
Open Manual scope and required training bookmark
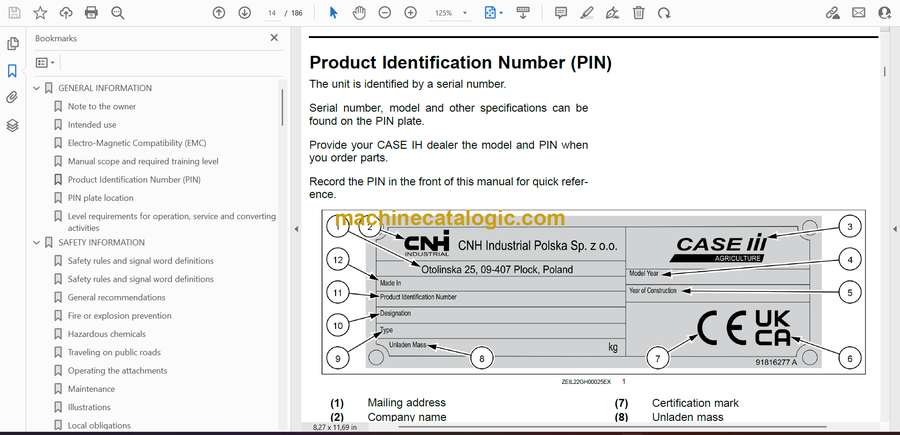[x=143, y=162]
